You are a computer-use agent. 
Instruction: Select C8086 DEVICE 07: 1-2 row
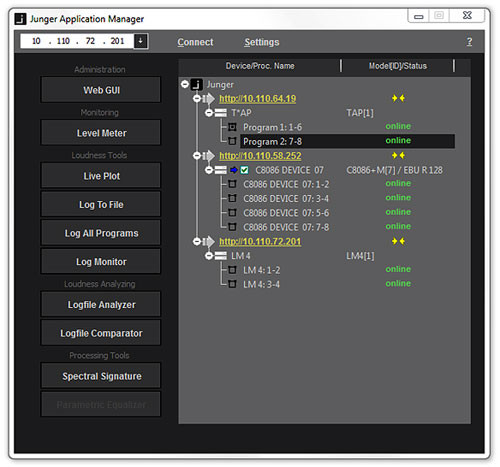[347, 184]
